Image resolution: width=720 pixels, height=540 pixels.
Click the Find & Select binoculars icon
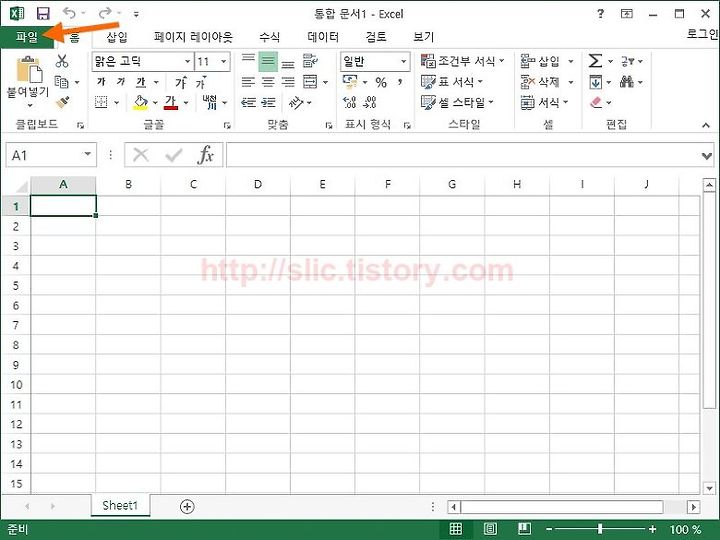coord(627,82)
